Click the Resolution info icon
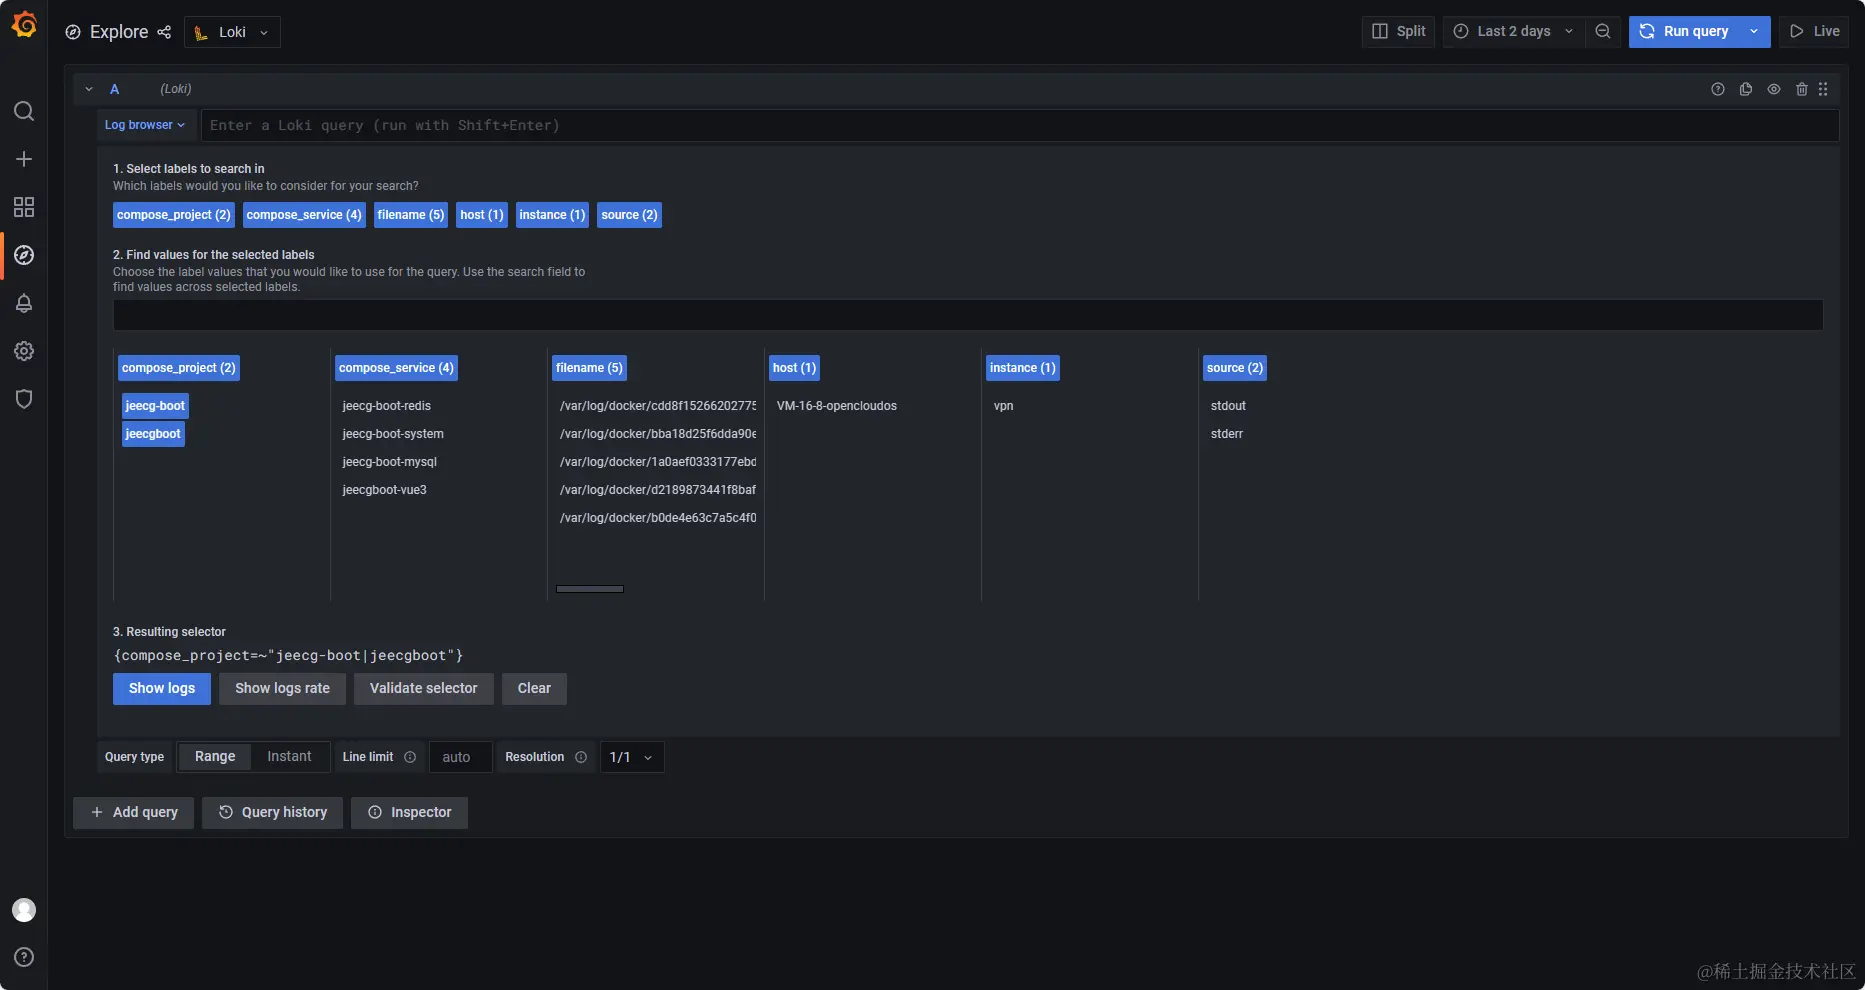The height and width of the screenshot is (990, 1865). click(581, 757)
